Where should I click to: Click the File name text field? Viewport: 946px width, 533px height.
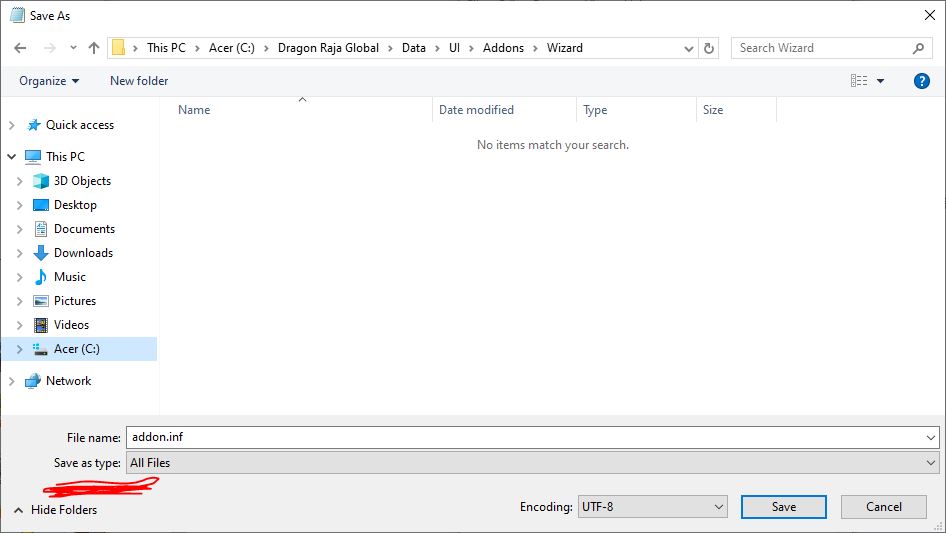point(520,438)
